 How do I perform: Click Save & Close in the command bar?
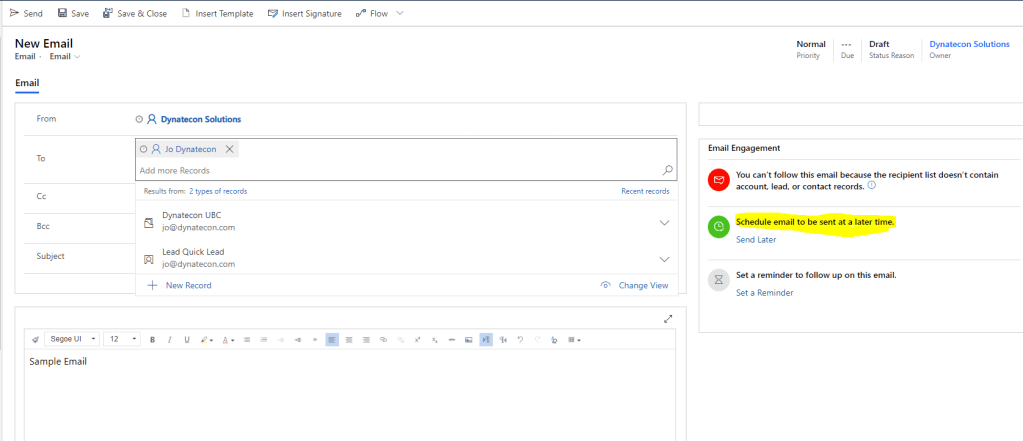tap(135, 13)
